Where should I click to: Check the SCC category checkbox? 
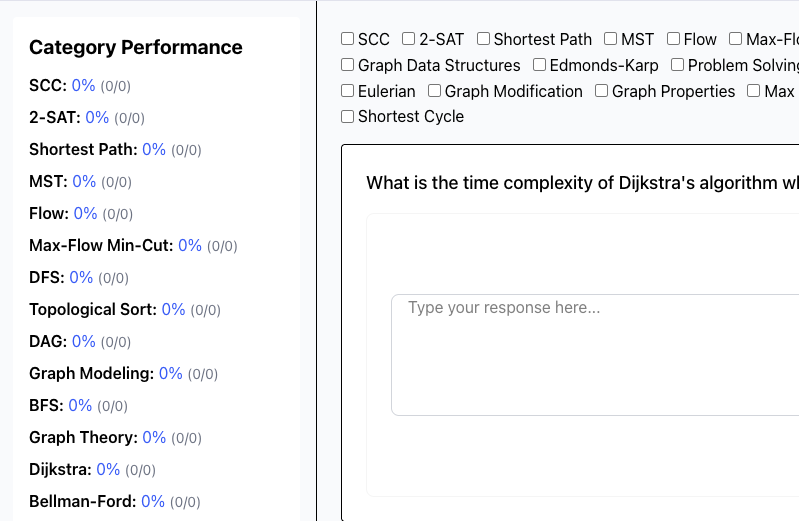click(x=348, y=39)
